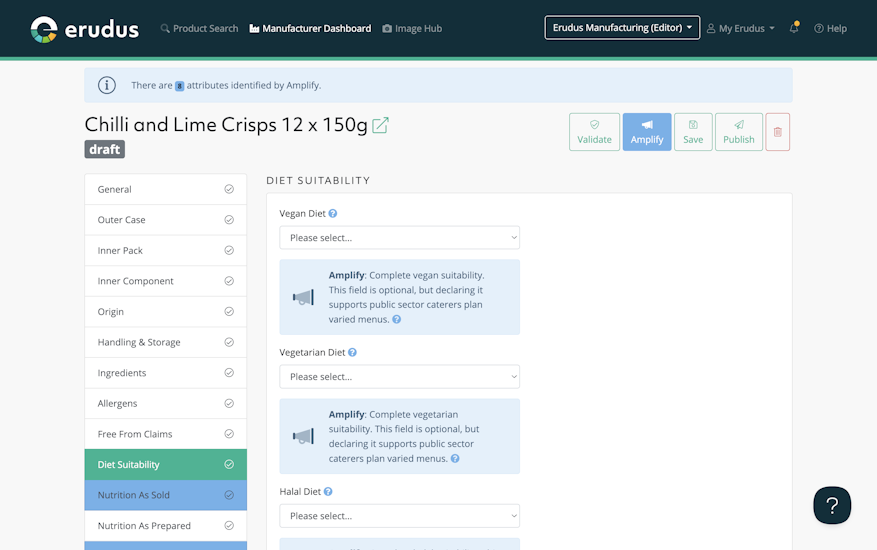Viewport: 877px width, 550px height.
Task: Click the Validate button
Action: 594,132
